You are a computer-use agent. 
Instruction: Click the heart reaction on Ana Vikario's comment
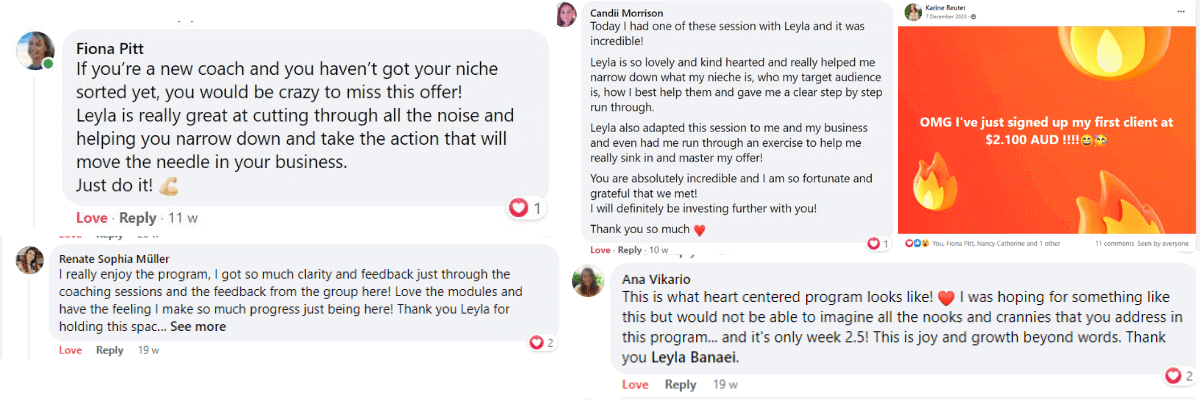[x=1173, y=376]
